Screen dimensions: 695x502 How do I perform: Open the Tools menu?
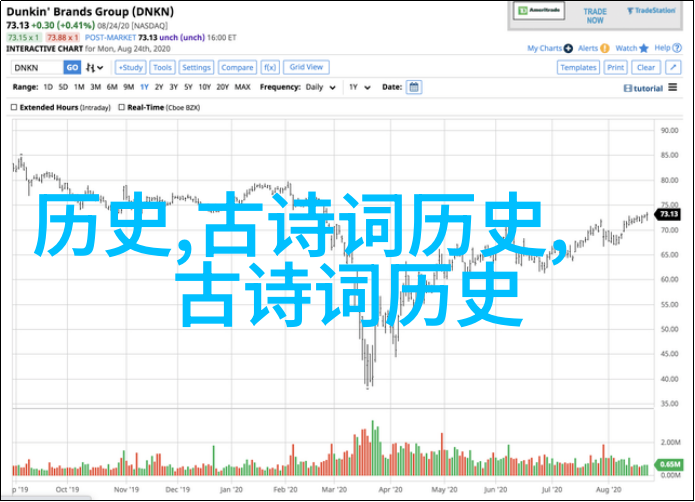162,68
